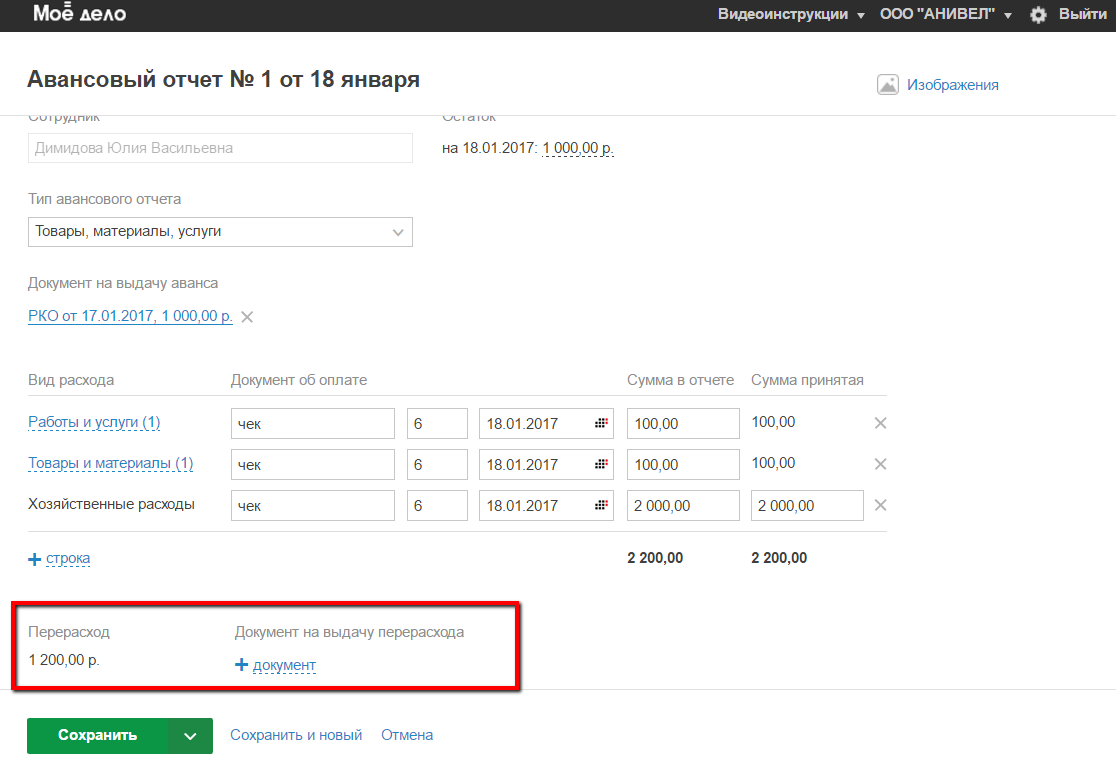
Task: Open the Изображения picture icon
Action: click(888, 85)
